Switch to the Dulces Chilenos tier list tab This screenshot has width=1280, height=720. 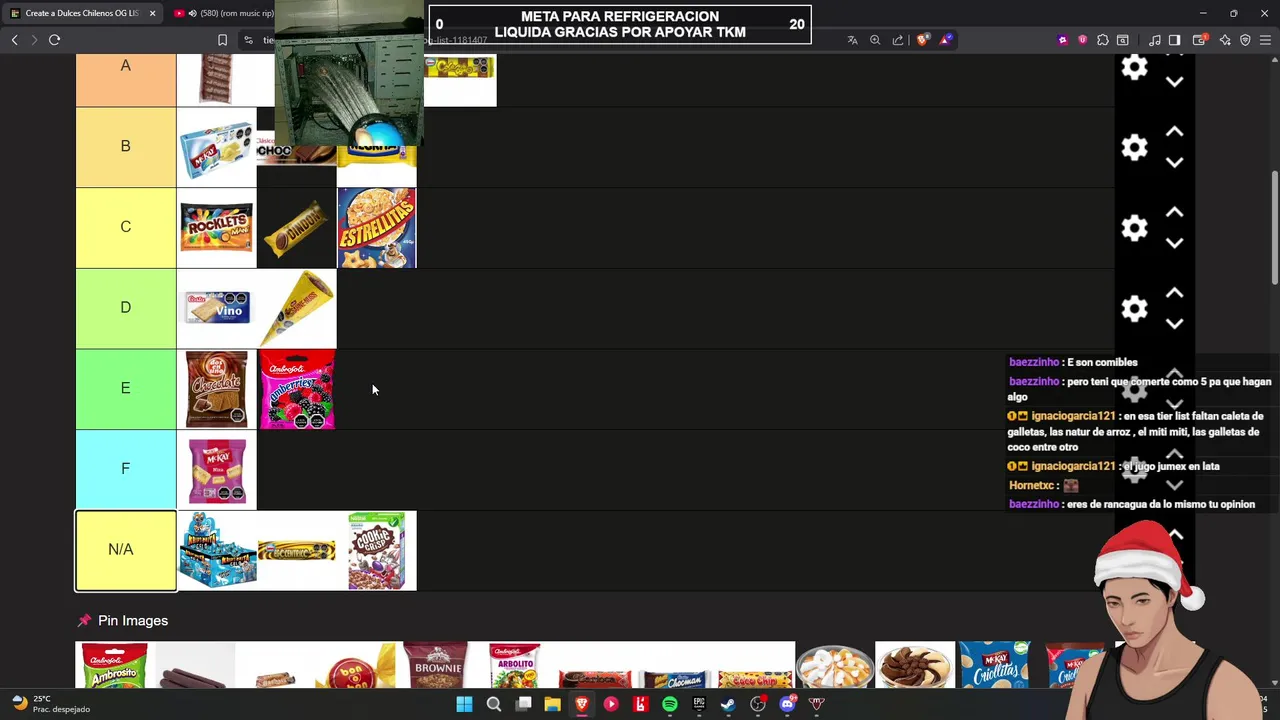point(82,13)
